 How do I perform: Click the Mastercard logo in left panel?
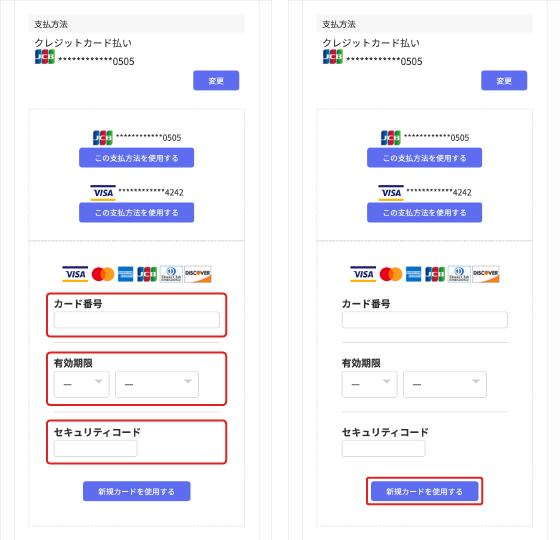pos(103,274)
